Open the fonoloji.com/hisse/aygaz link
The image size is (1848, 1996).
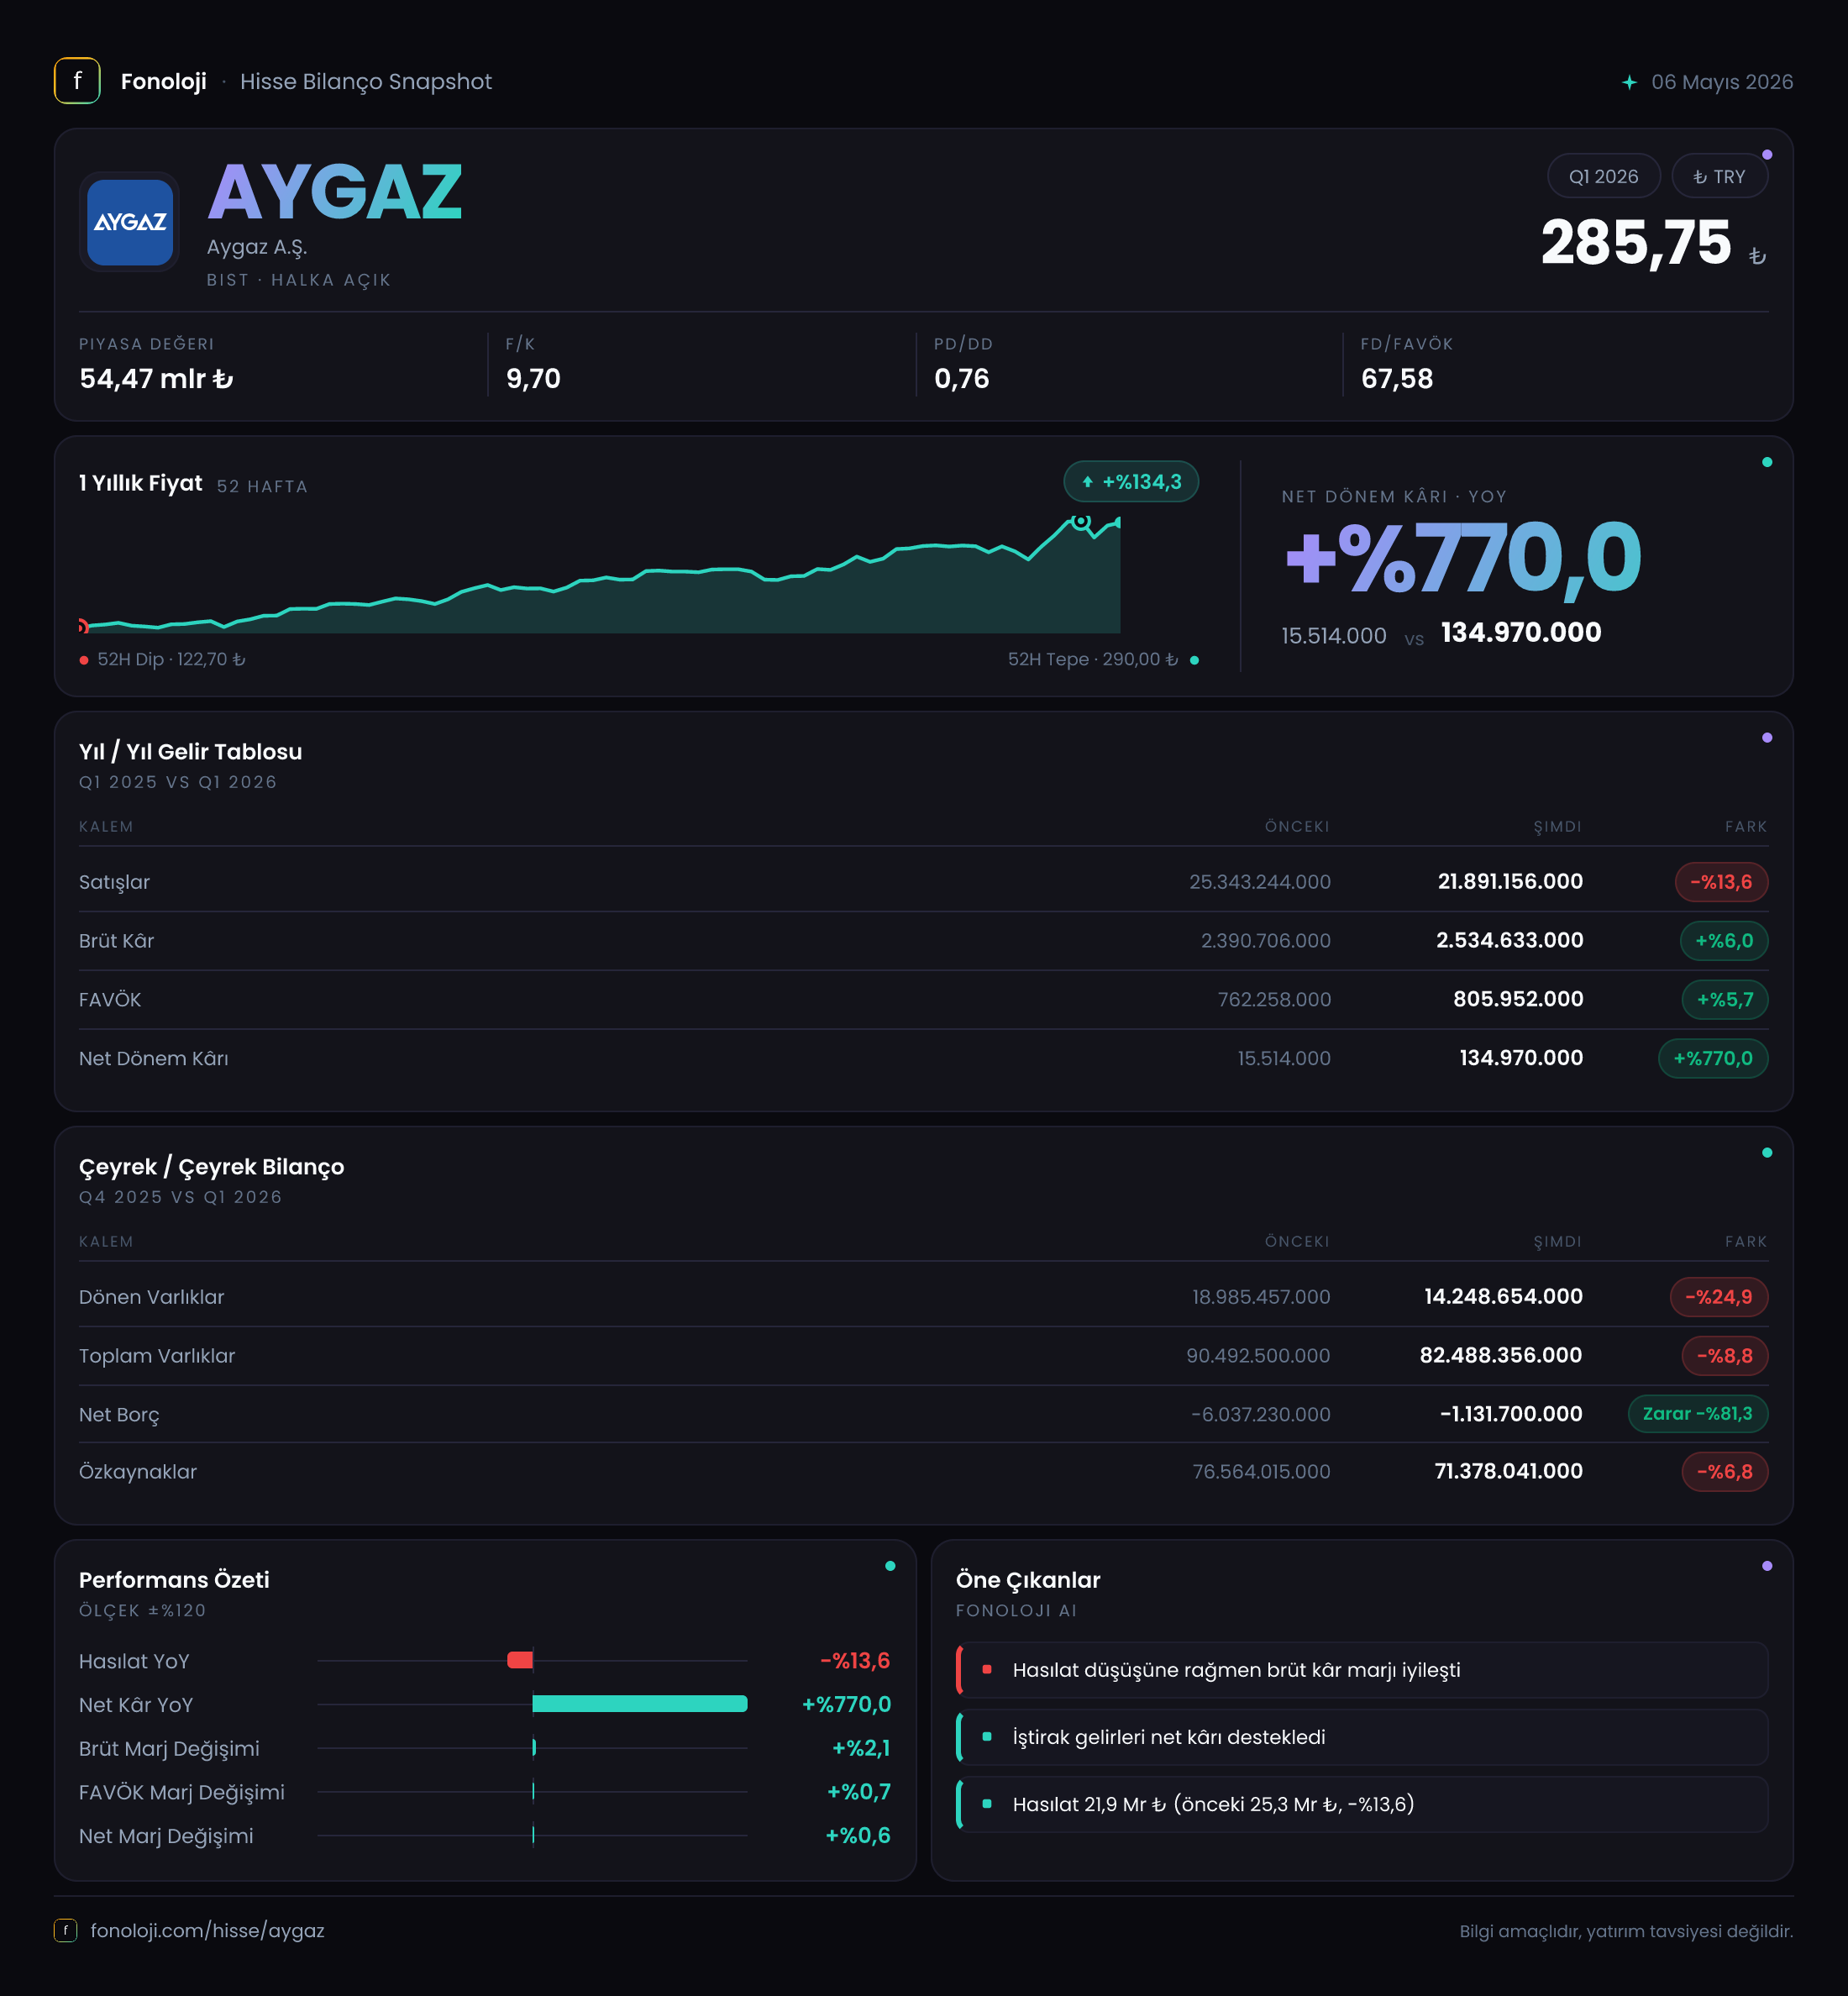pyautogui.click(x=207, y=1930)
